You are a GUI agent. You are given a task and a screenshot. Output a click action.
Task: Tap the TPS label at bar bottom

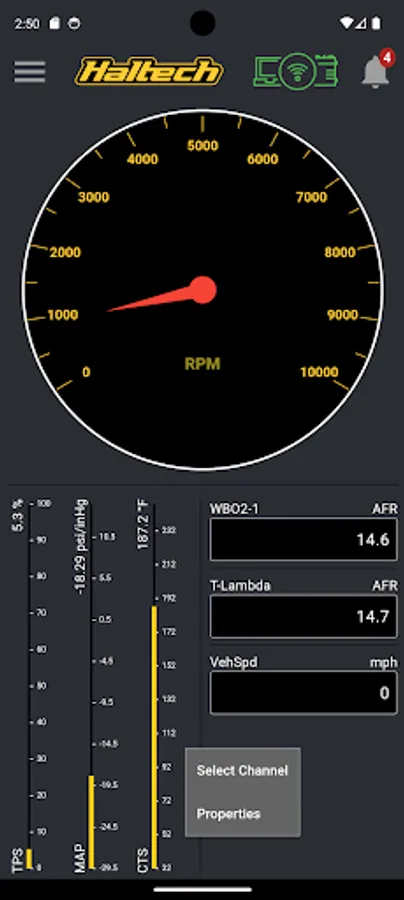point(18,859)
